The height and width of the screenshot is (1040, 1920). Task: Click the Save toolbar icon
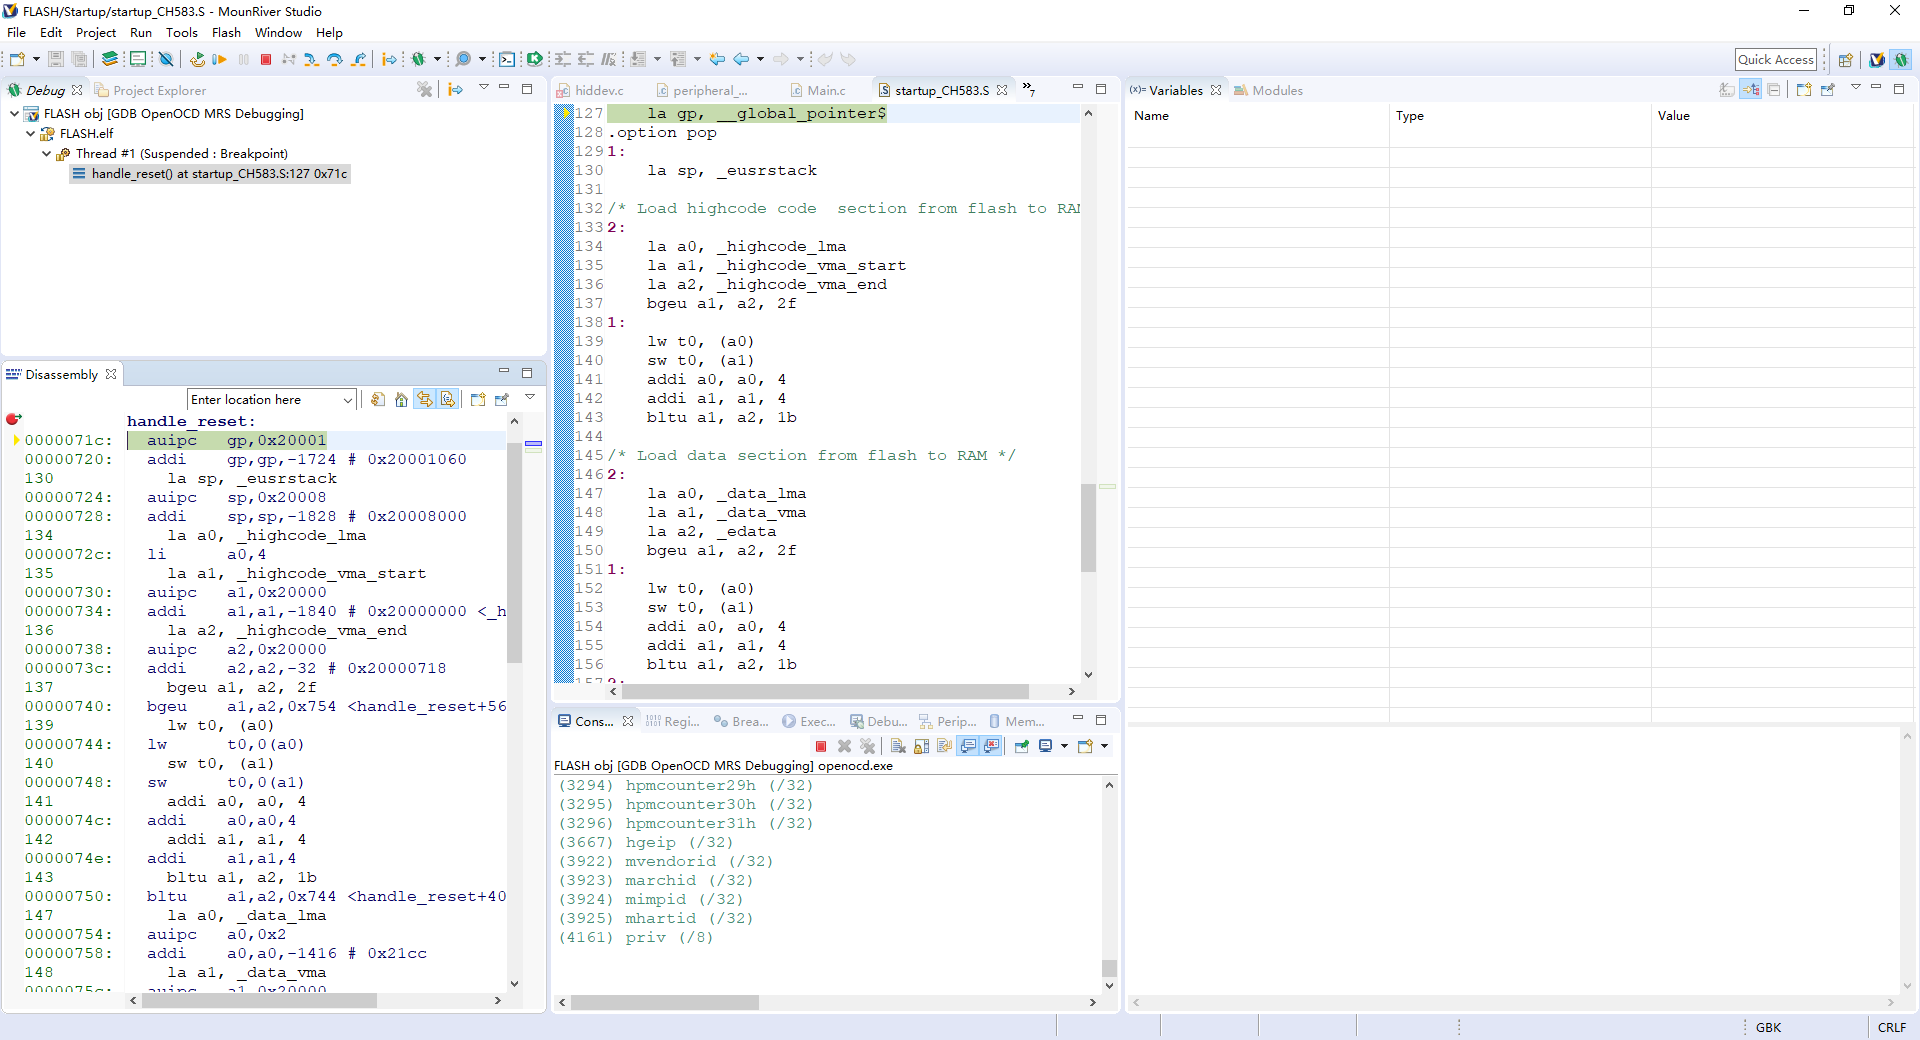coord(56,59)
